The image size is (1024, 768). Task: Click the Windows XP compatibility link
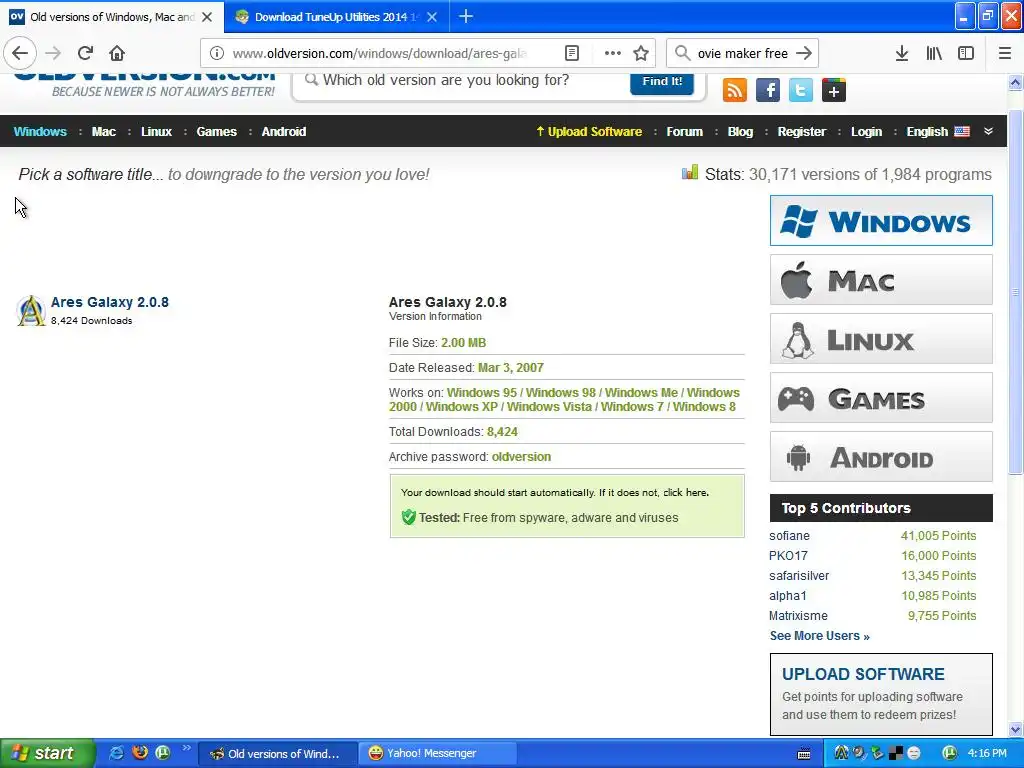[x=461, y=406]
